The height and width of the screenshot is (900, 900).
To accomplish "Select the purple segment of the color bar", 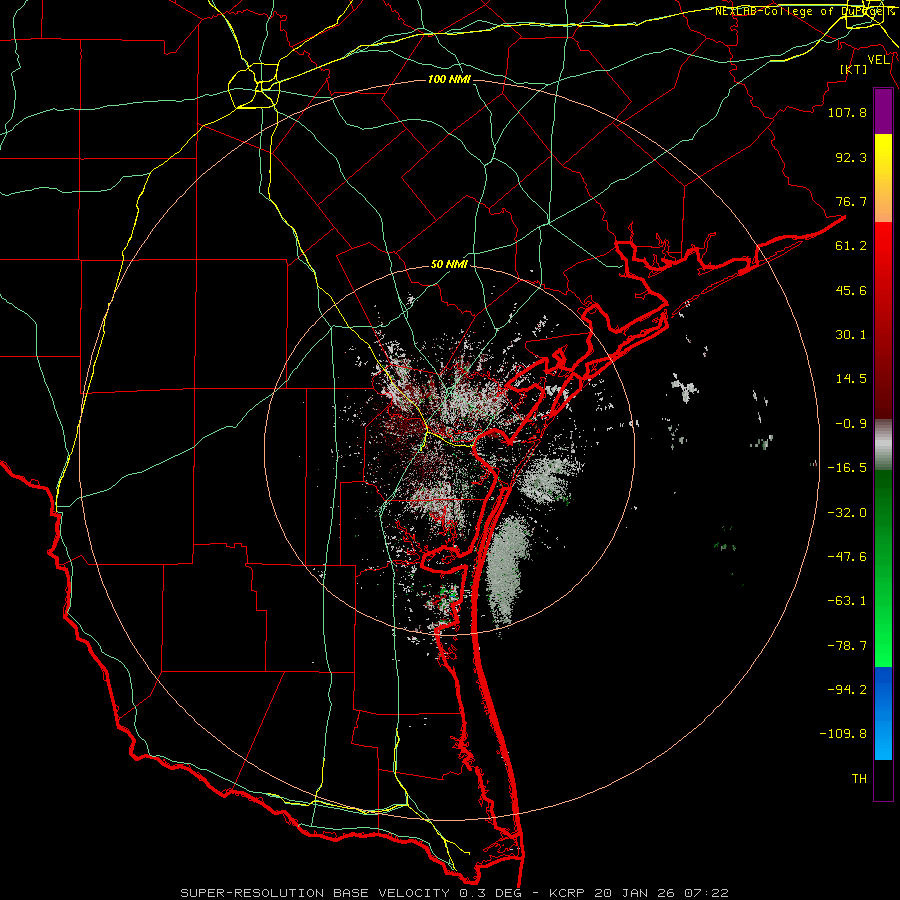I will pos(883,112).
